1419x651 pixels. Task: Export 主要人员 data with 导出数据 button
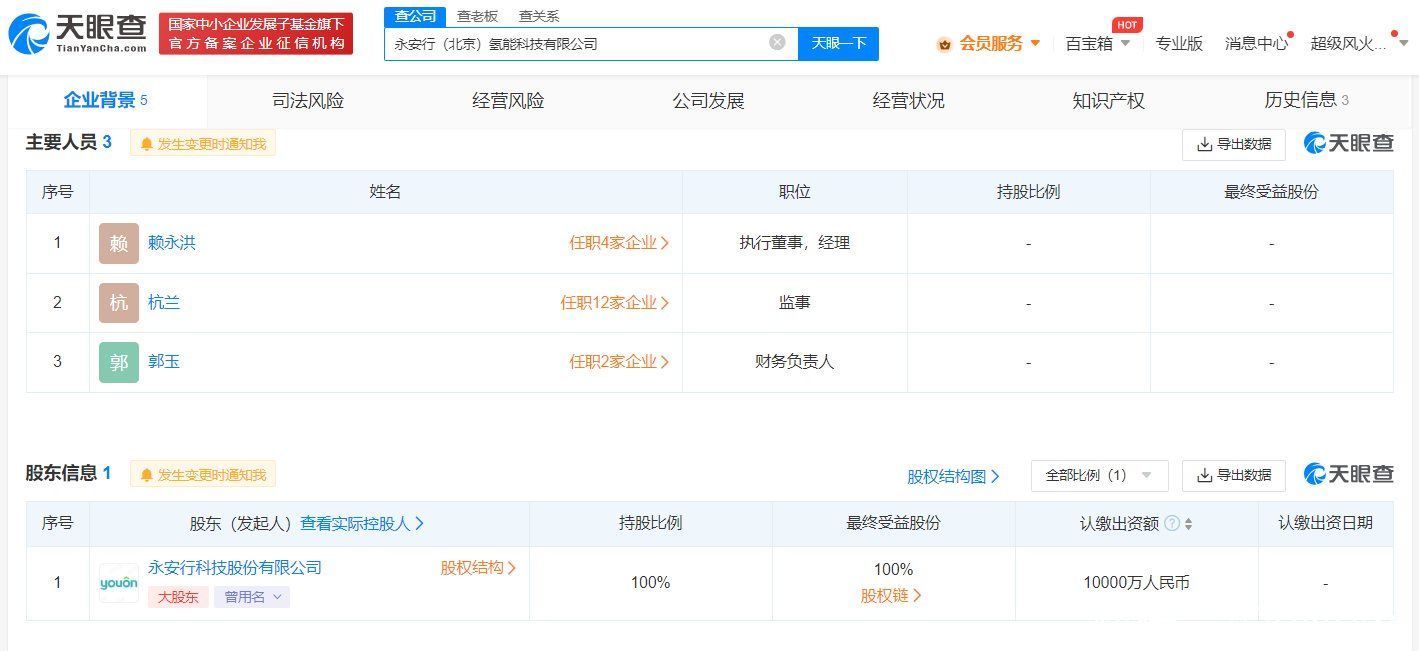(x=1233, y=144)
